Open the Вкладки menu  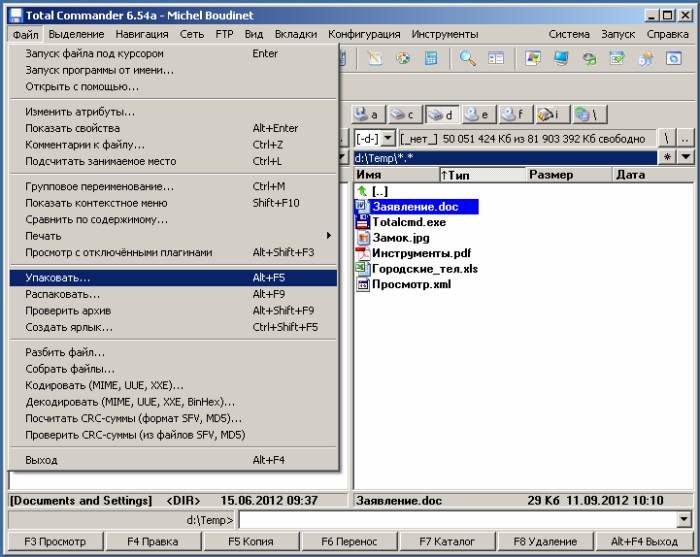(296, 34)
